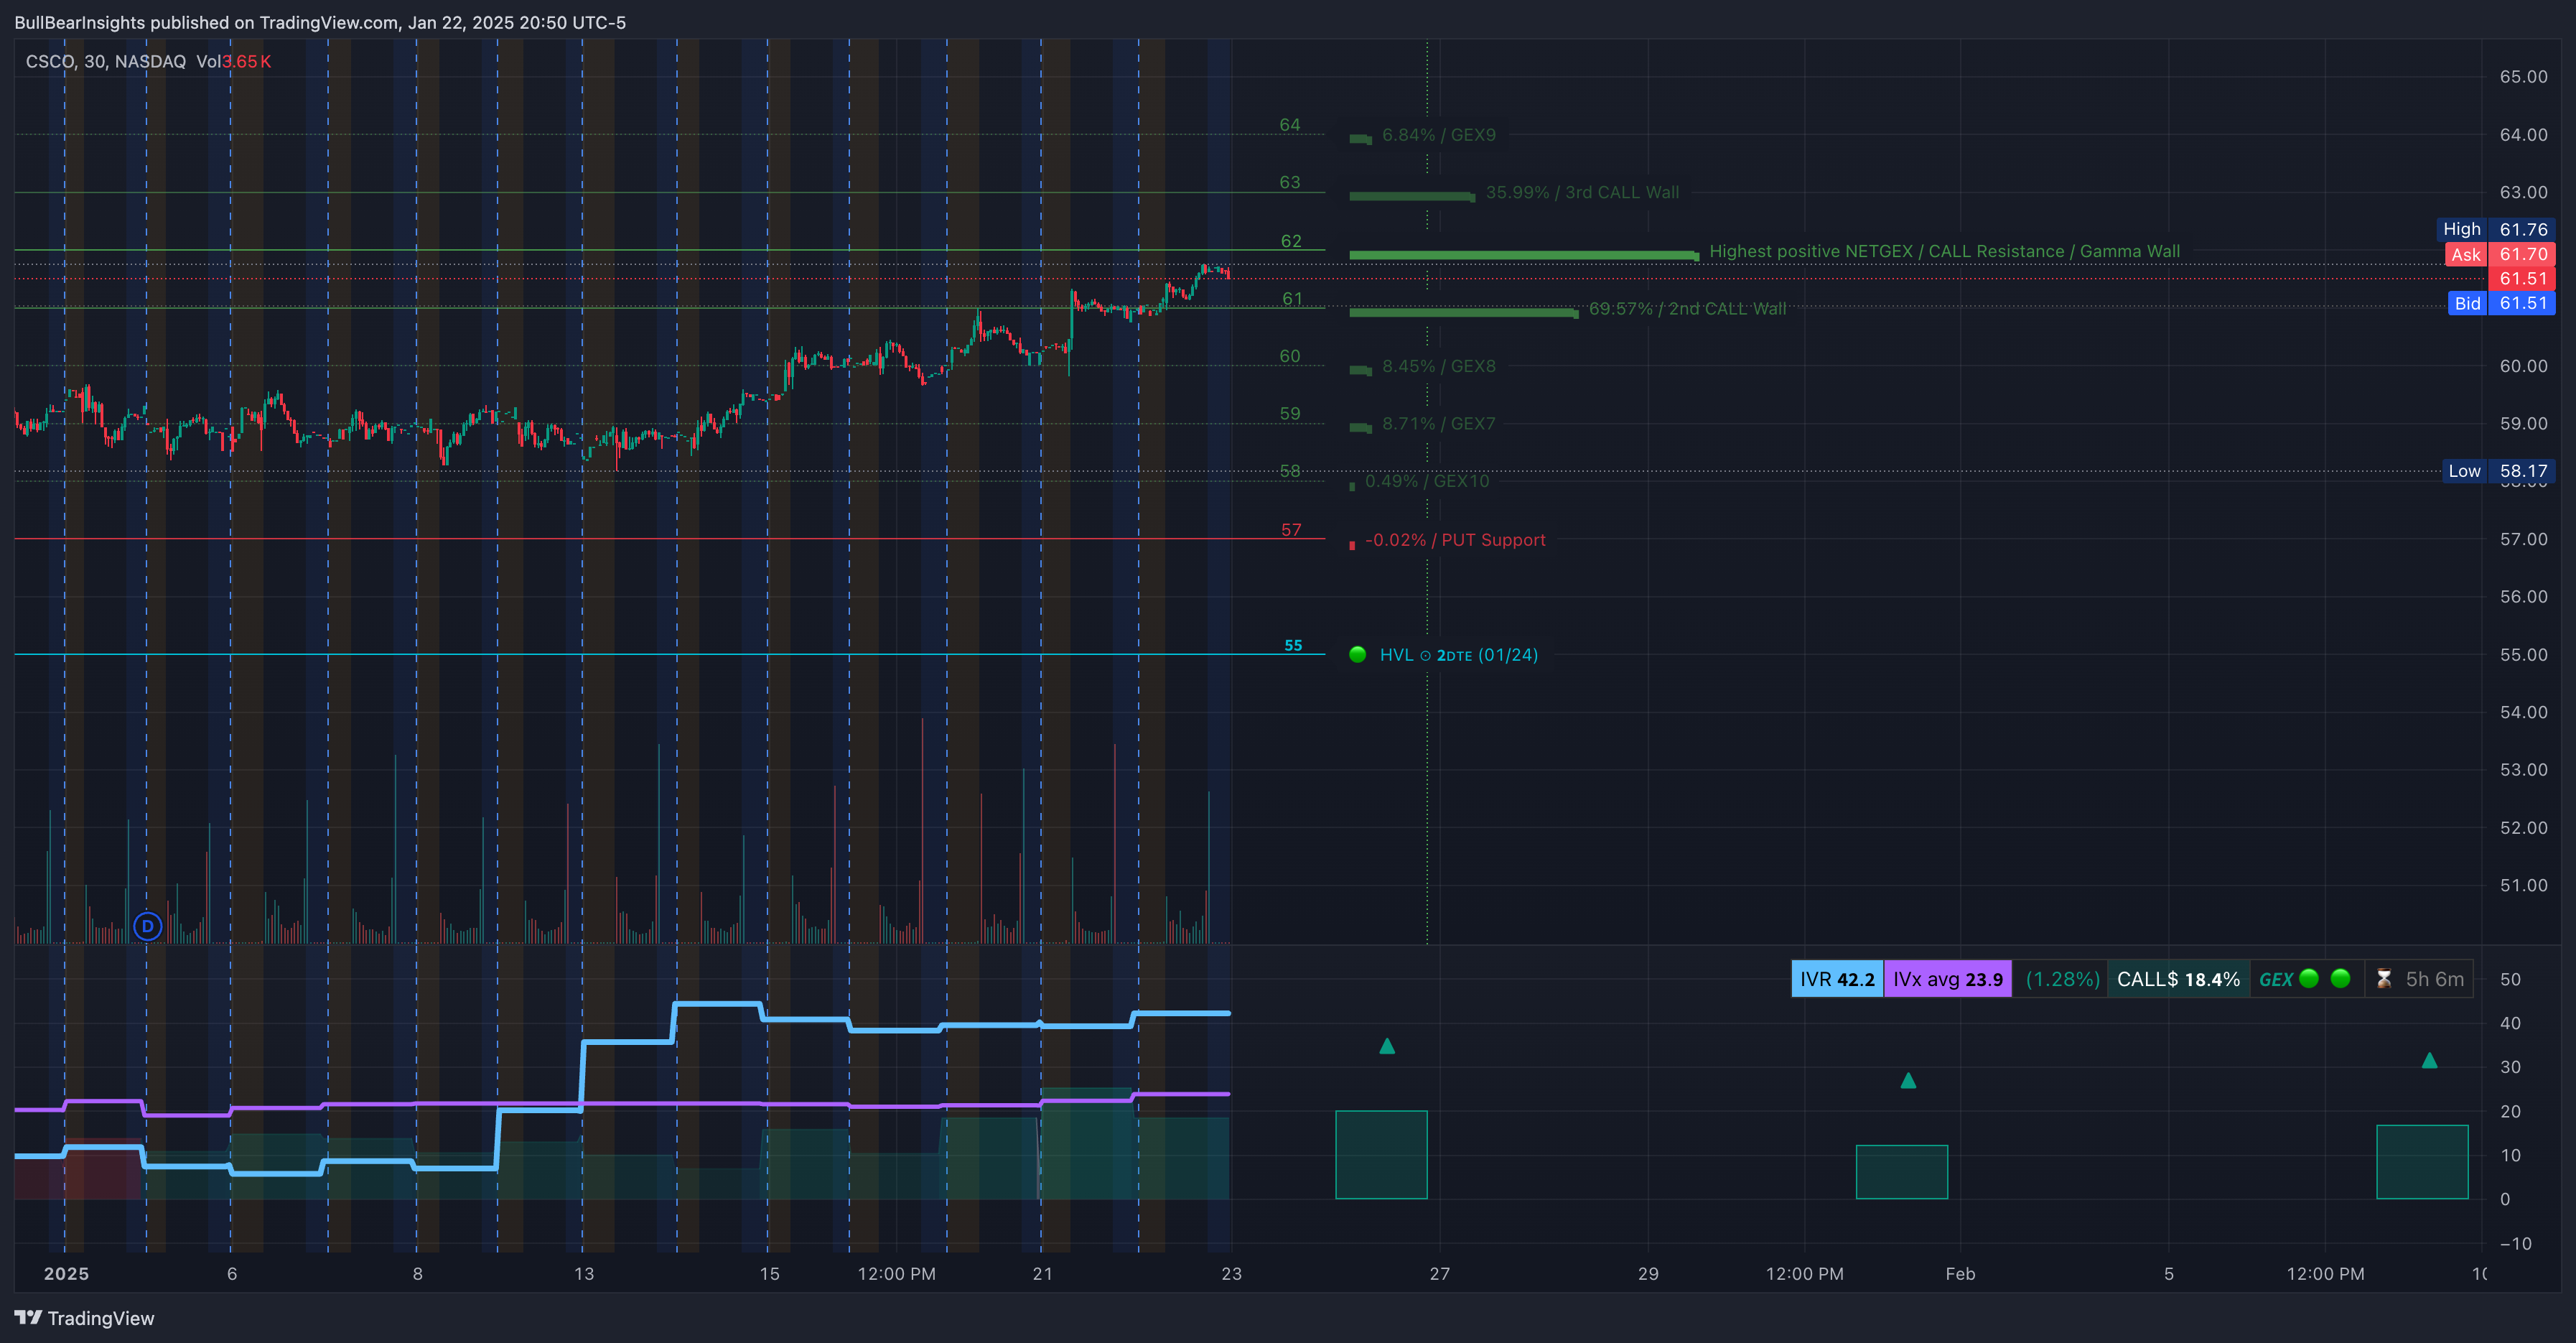Click the Ask 61.70 price label

pyautogui.click(x=2500, y=254)
